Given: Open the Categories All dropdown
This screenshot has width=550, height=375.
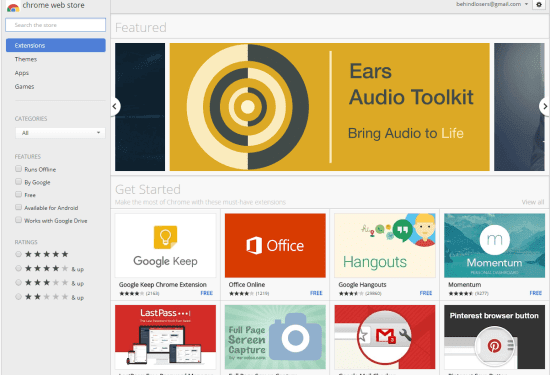Looking at the screenshot, I should (x=60, y=133).
